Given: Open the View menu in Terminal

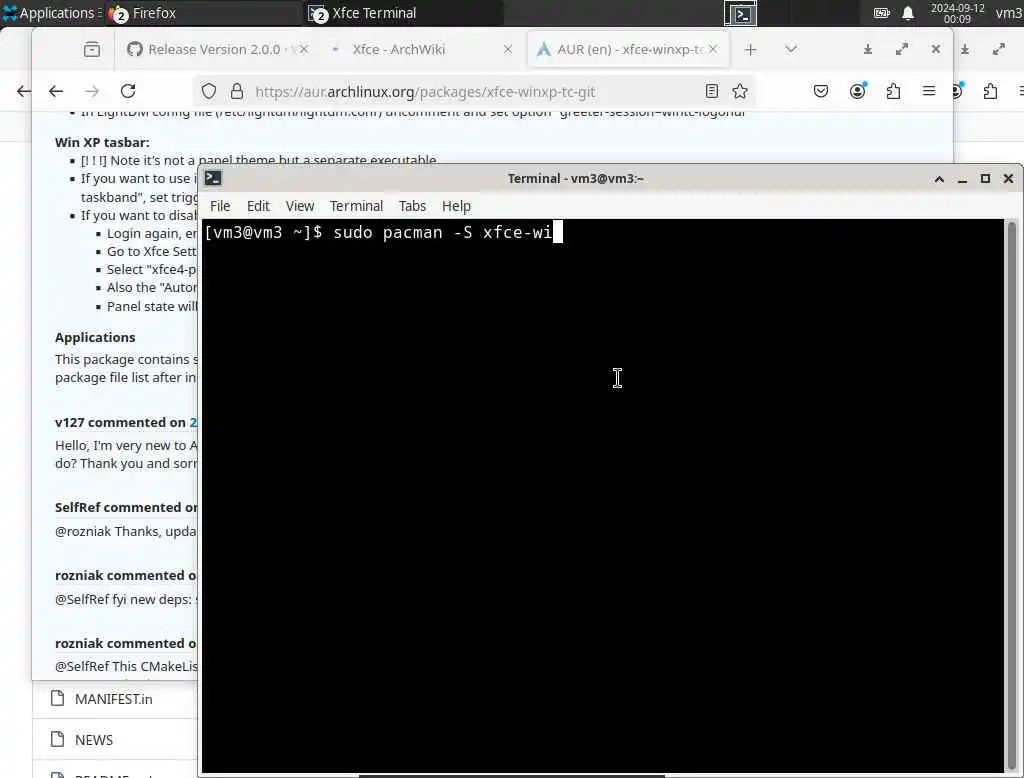Looking at the screenshot, I should [x=300, y=206].
